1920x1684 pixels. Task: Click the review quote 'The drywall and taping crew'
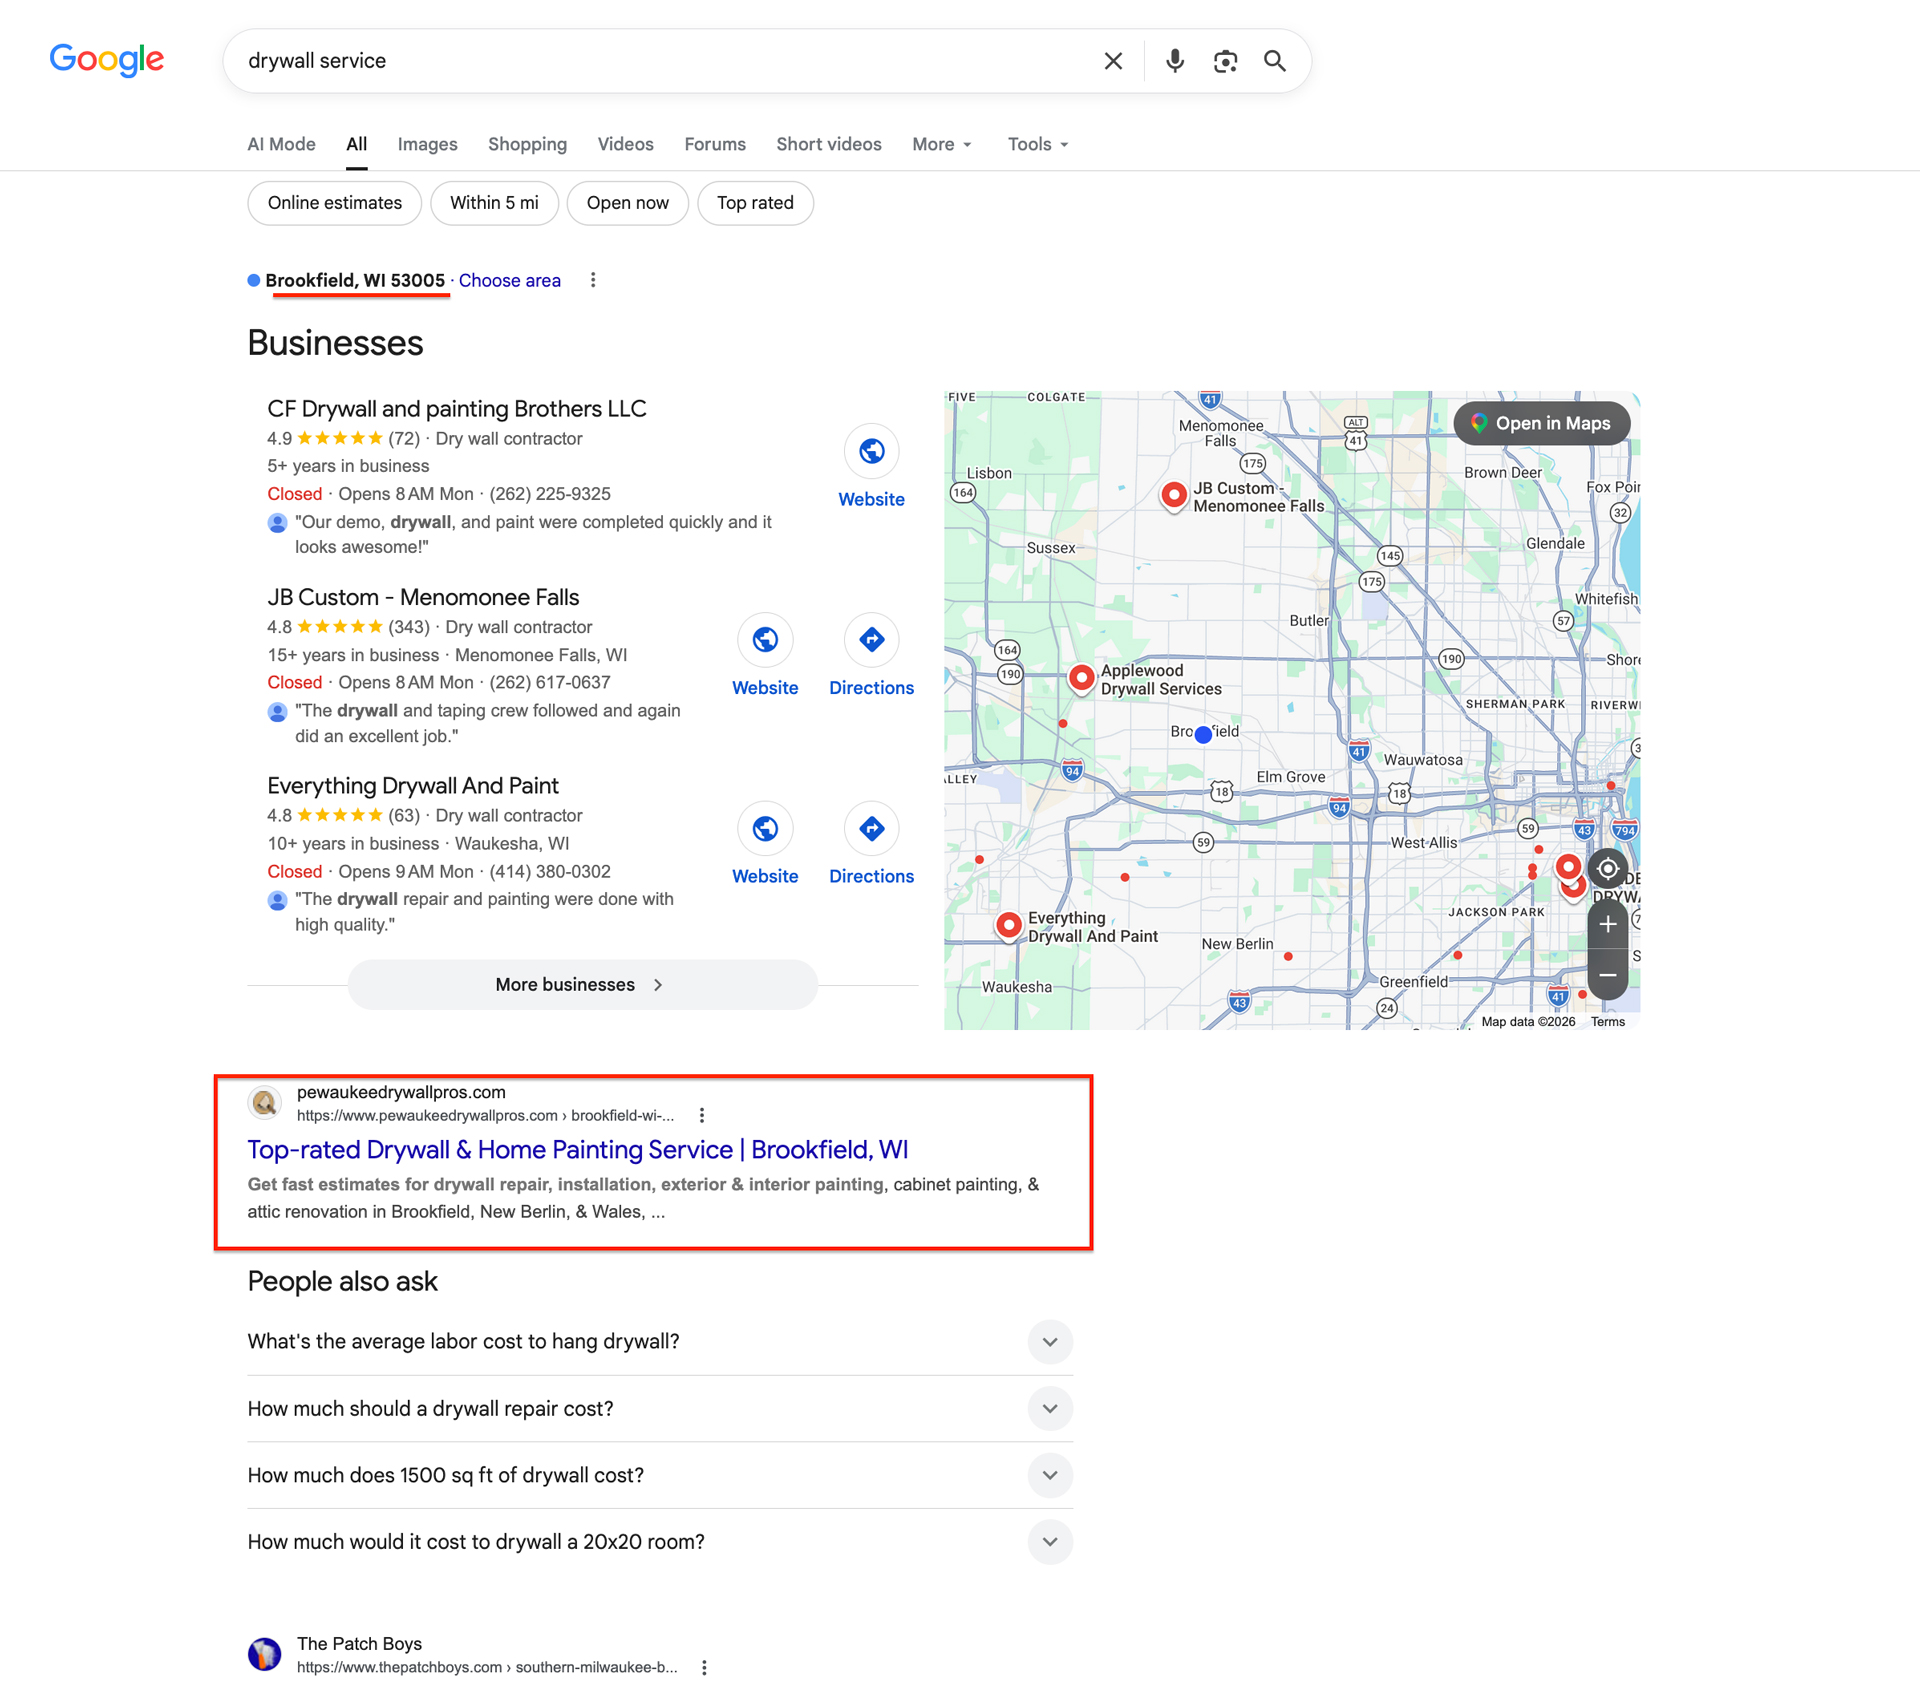pyautogui.click(x=488, y=724)
